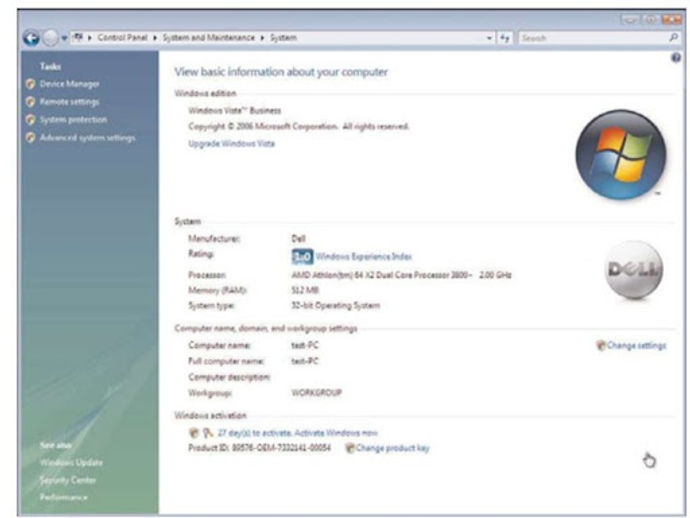Open the address bar history dropdown
Screen dimensions: 690x518
(x=489, y=38)
